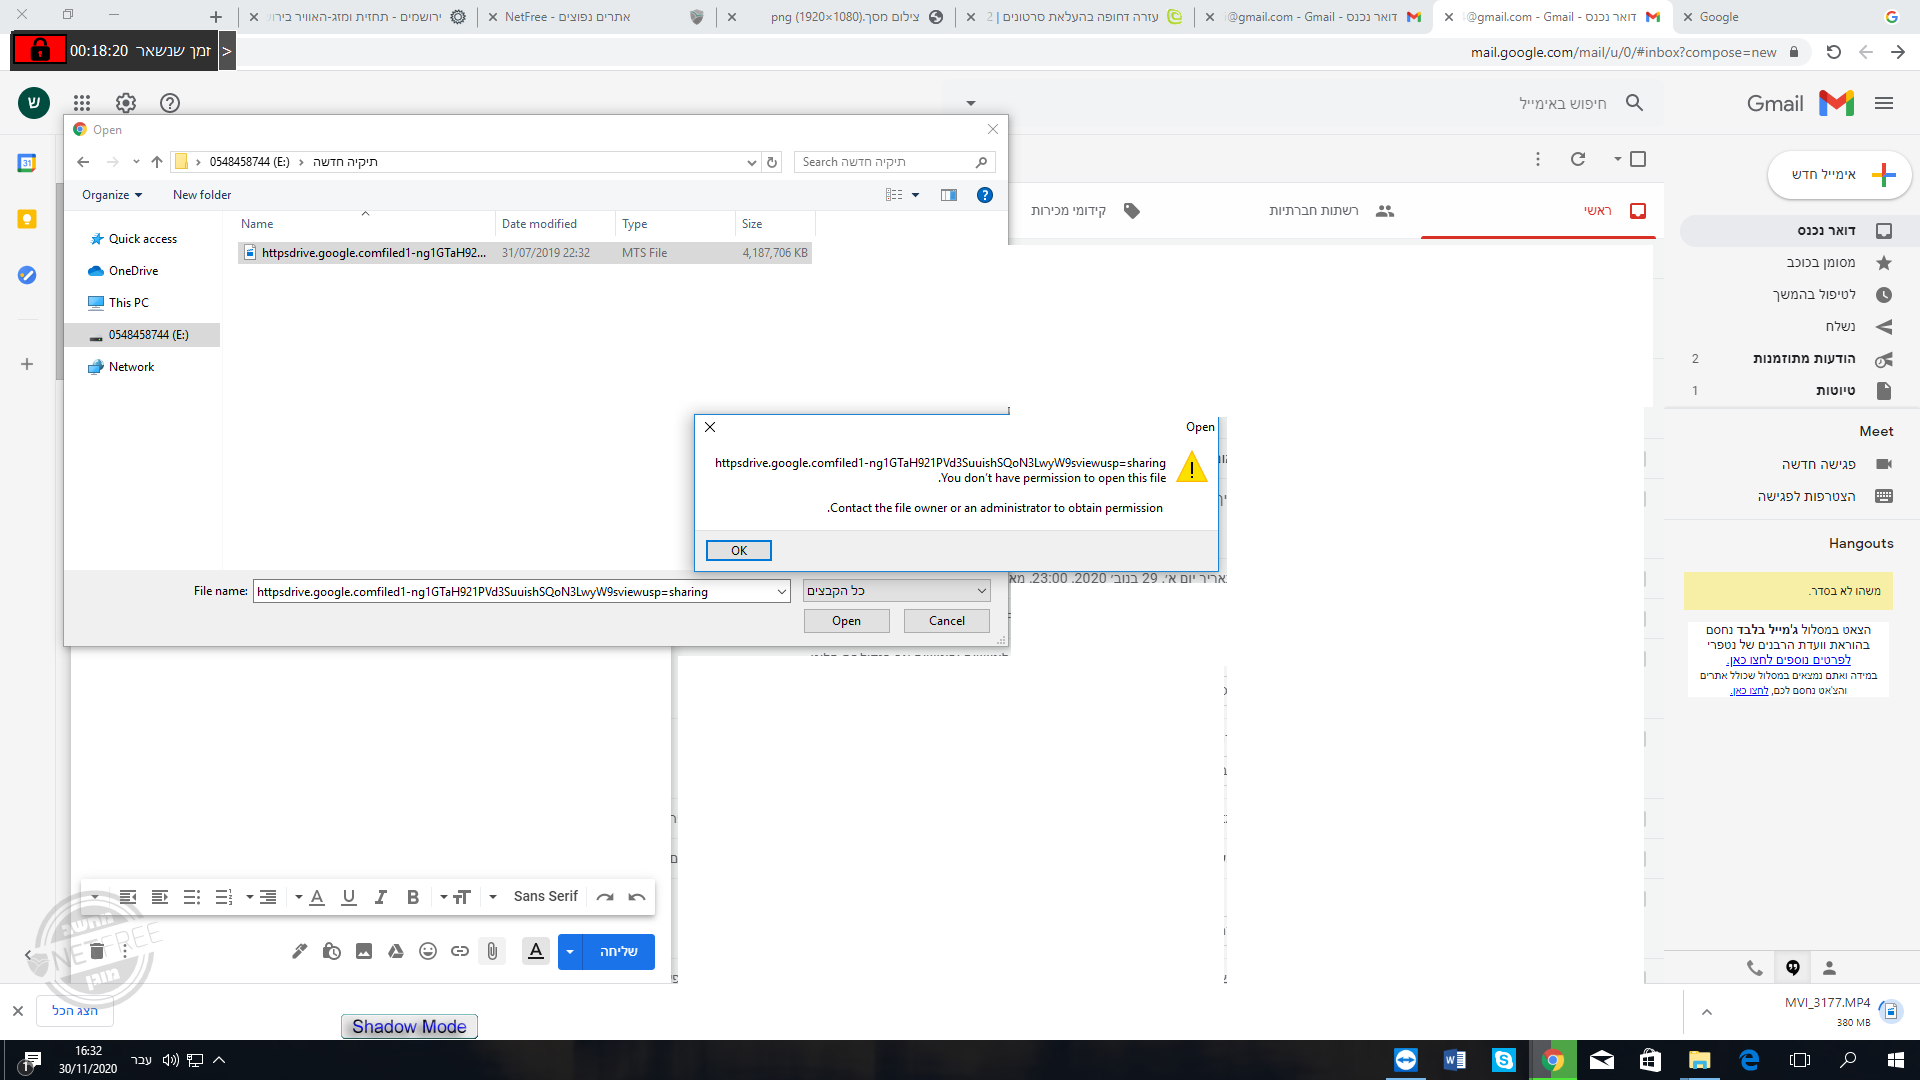The width and height of the screenshot is (1920, 1080).
Task: Click the paperclip attach files icon
Action: point(492,951)
